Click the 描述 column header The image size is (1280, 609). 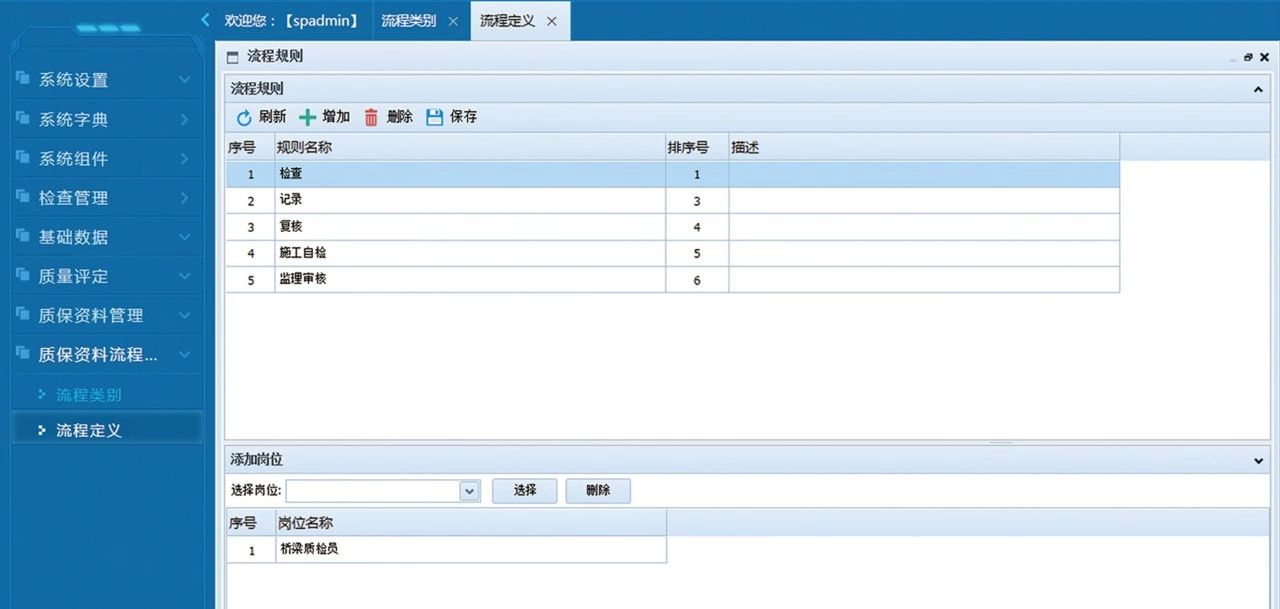coord(924,147)
